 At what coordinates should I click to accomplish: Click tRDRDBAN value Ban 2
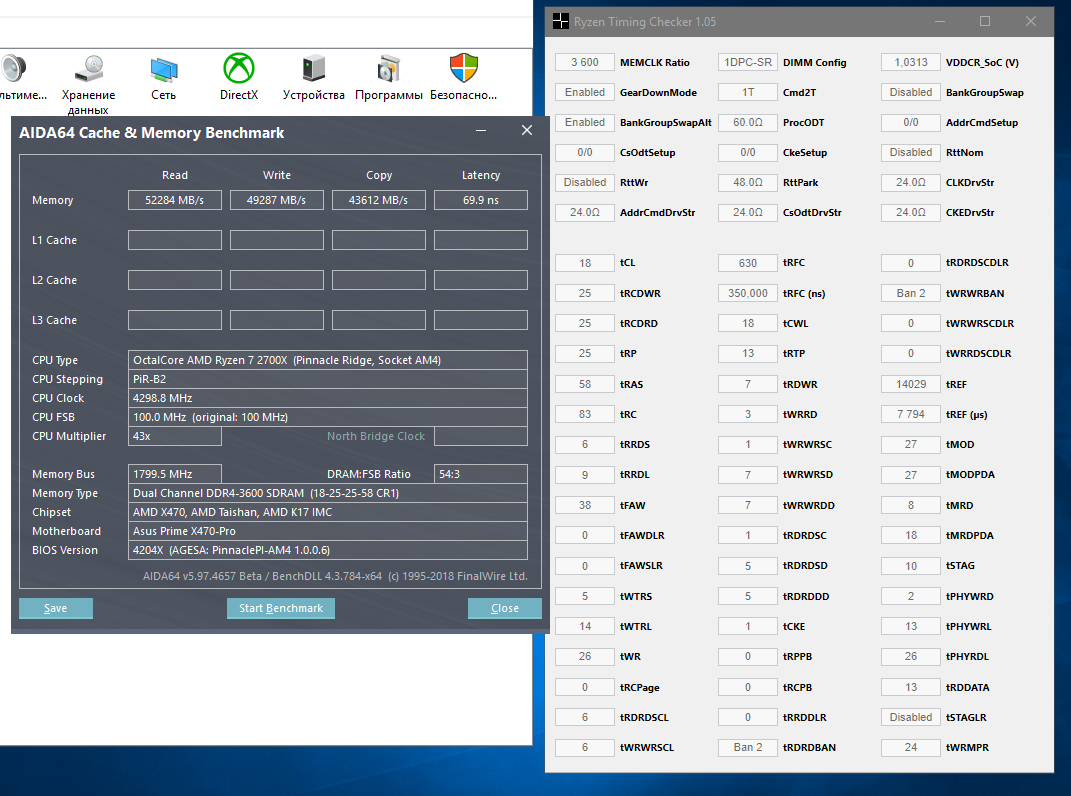click(748, 747)
